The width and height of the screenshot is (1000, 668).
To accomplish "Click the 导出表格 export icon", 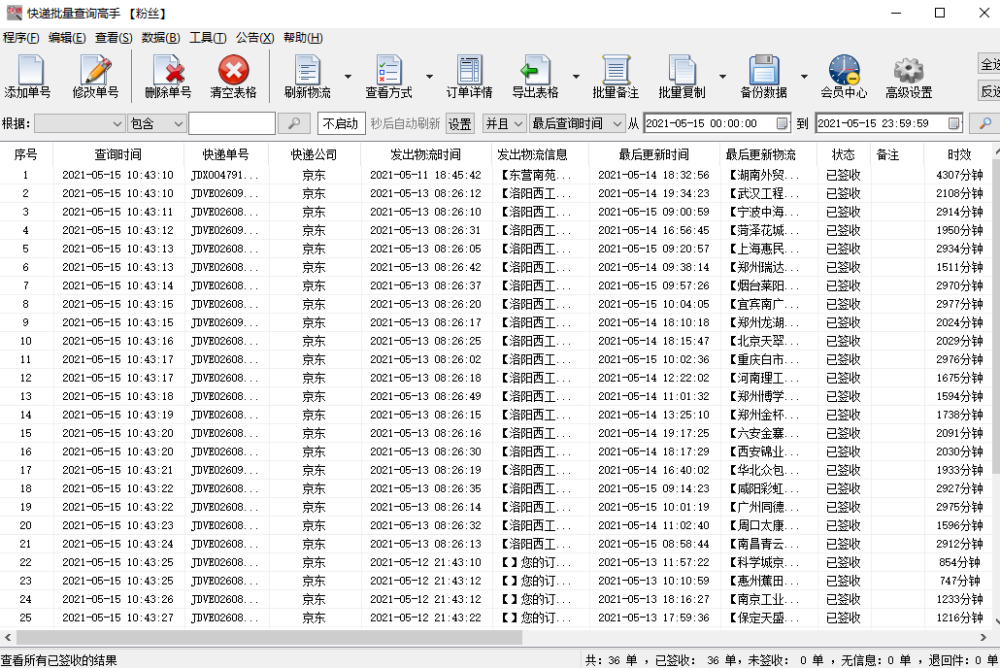I will click(536, 77).
